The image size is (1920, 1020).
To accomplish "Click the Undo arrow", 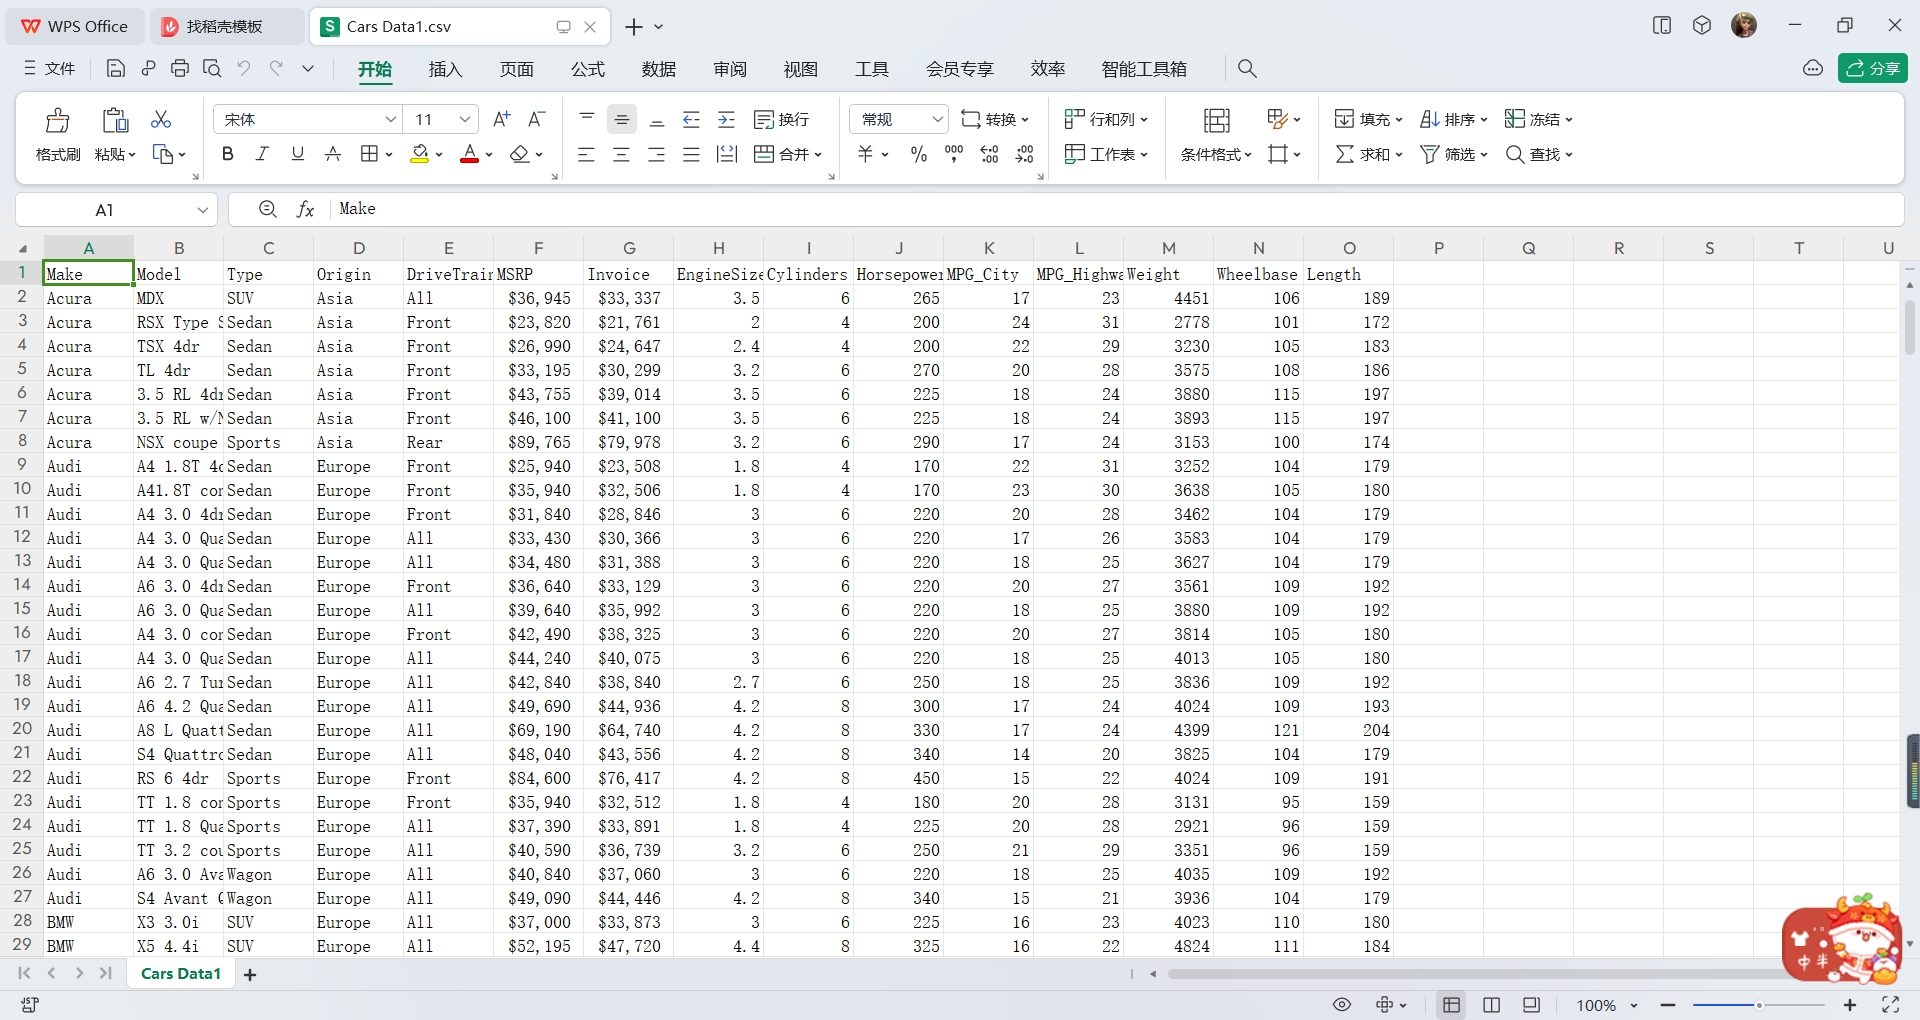I will coord(244,68).
